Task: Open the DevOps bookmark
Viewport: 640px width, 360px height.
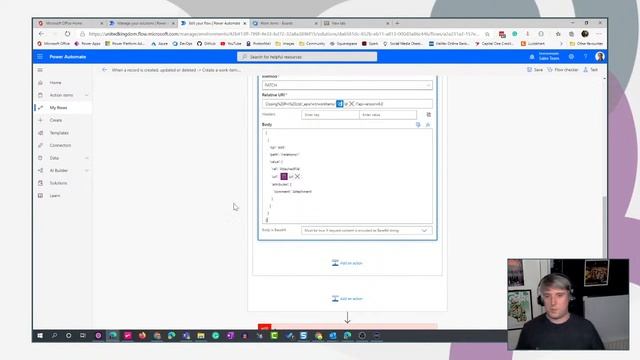Action: [x=182, y=44]
